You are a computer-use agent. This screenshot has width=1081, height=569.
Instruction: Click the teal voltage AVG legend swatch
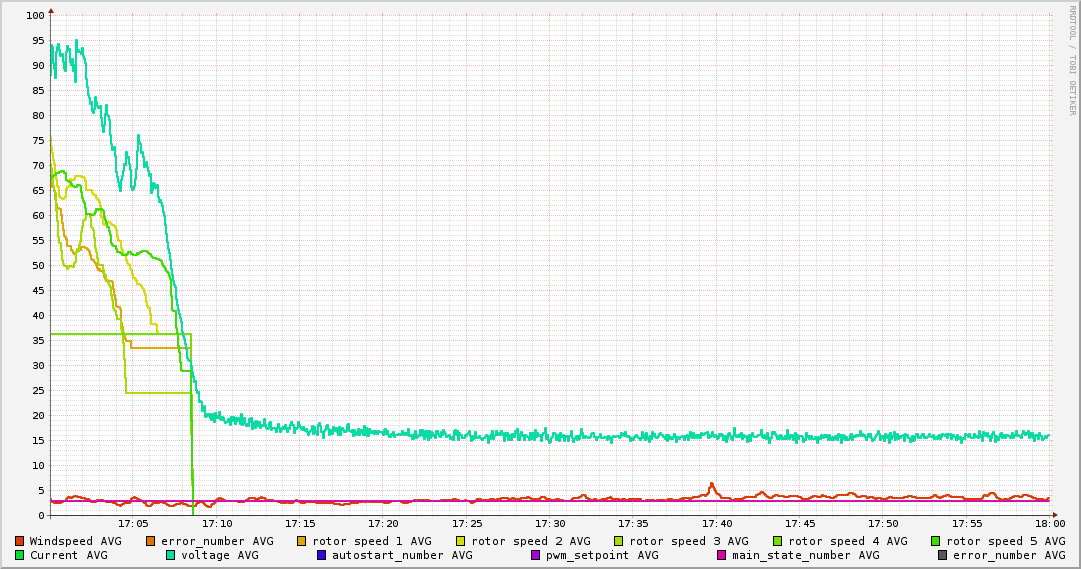click(x=170, y=555)
